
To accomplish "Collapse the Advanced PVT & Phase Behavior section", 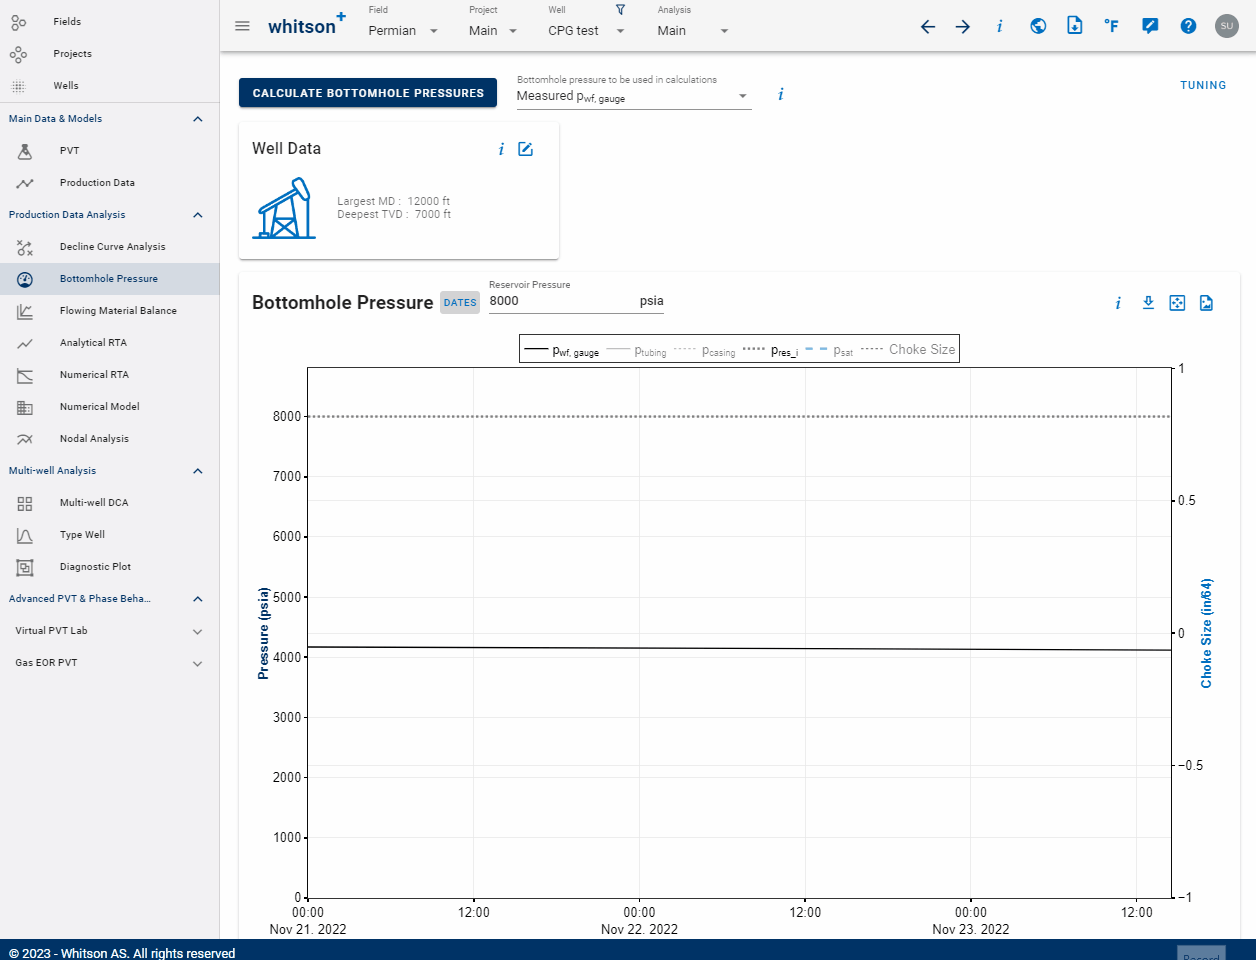I will click(x=198, y=599).
